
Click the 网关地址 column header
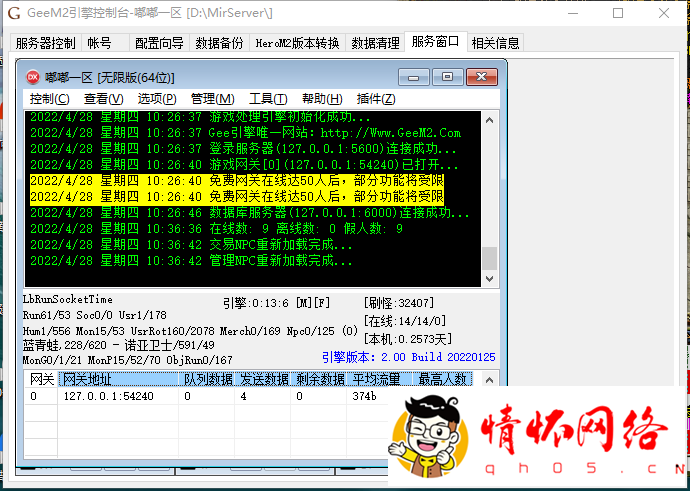118,379
